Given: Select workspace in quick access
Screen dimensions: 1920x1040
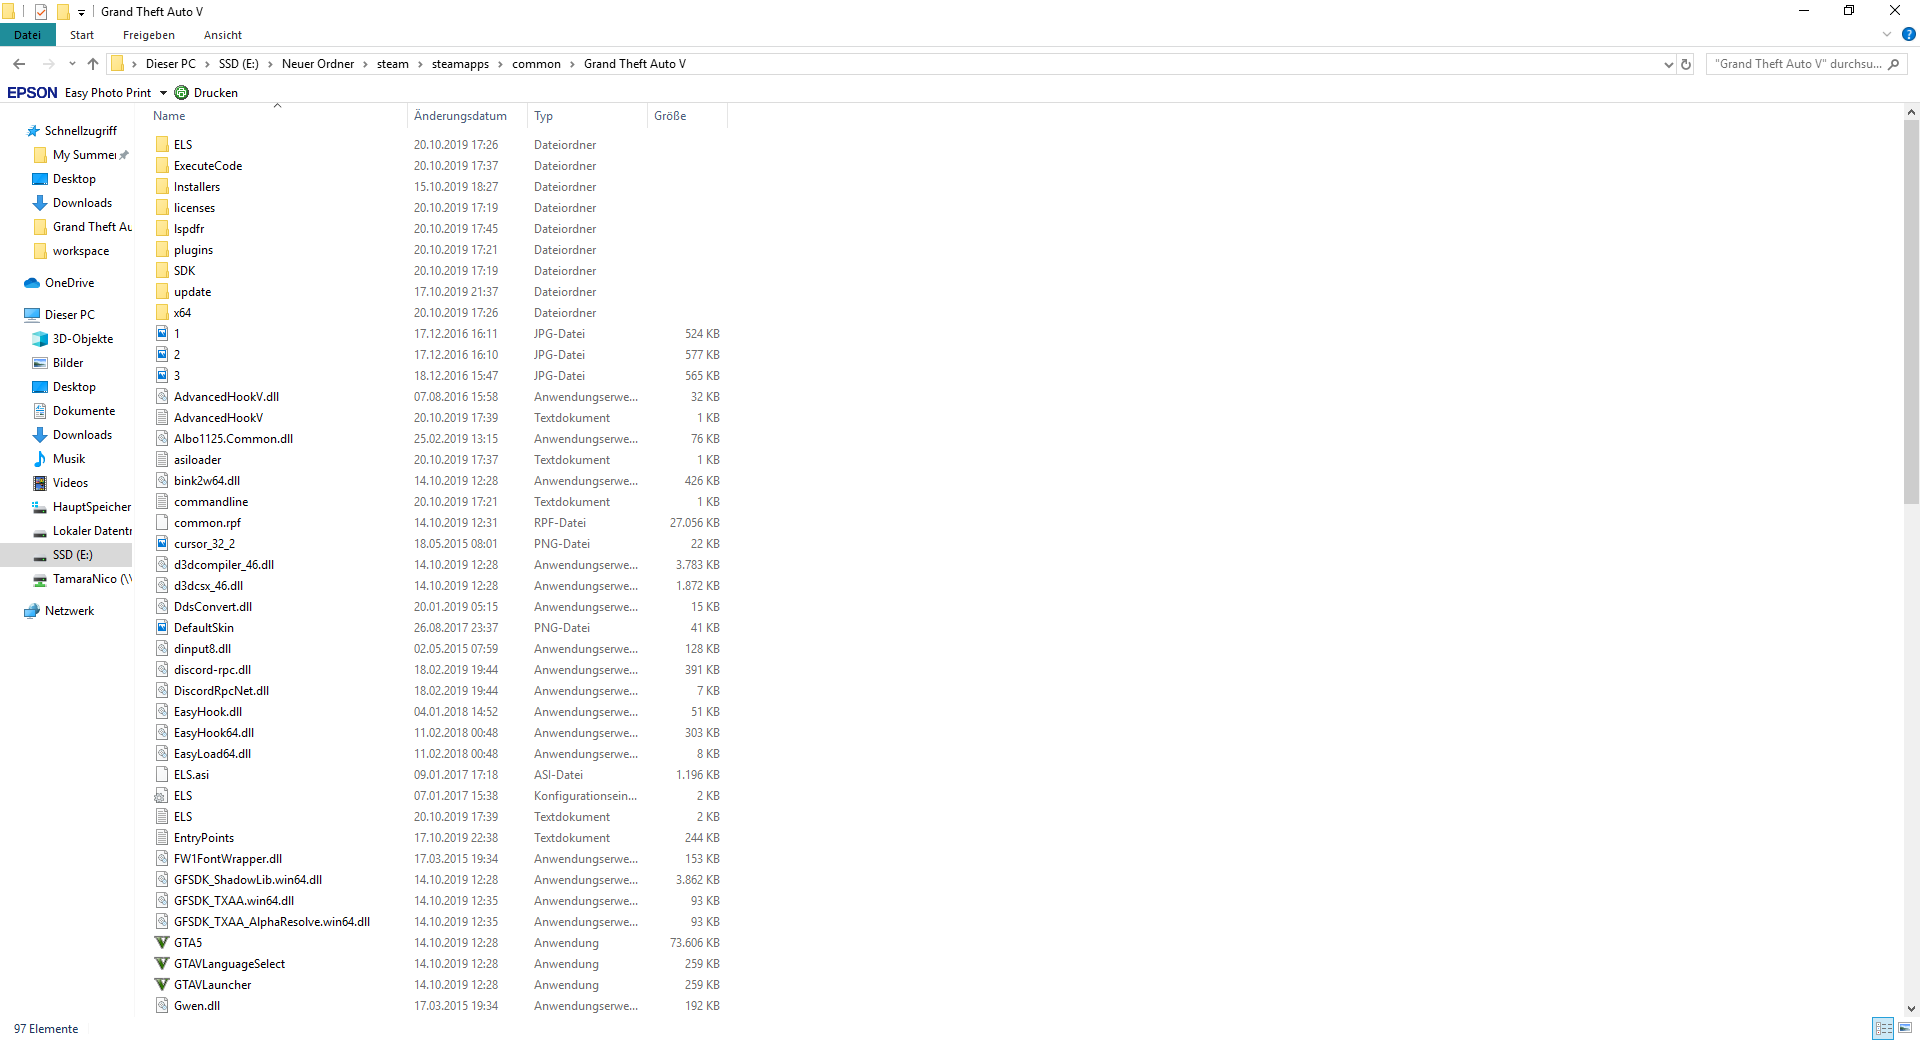Looking at the screenshot, I should pos(81,251).
